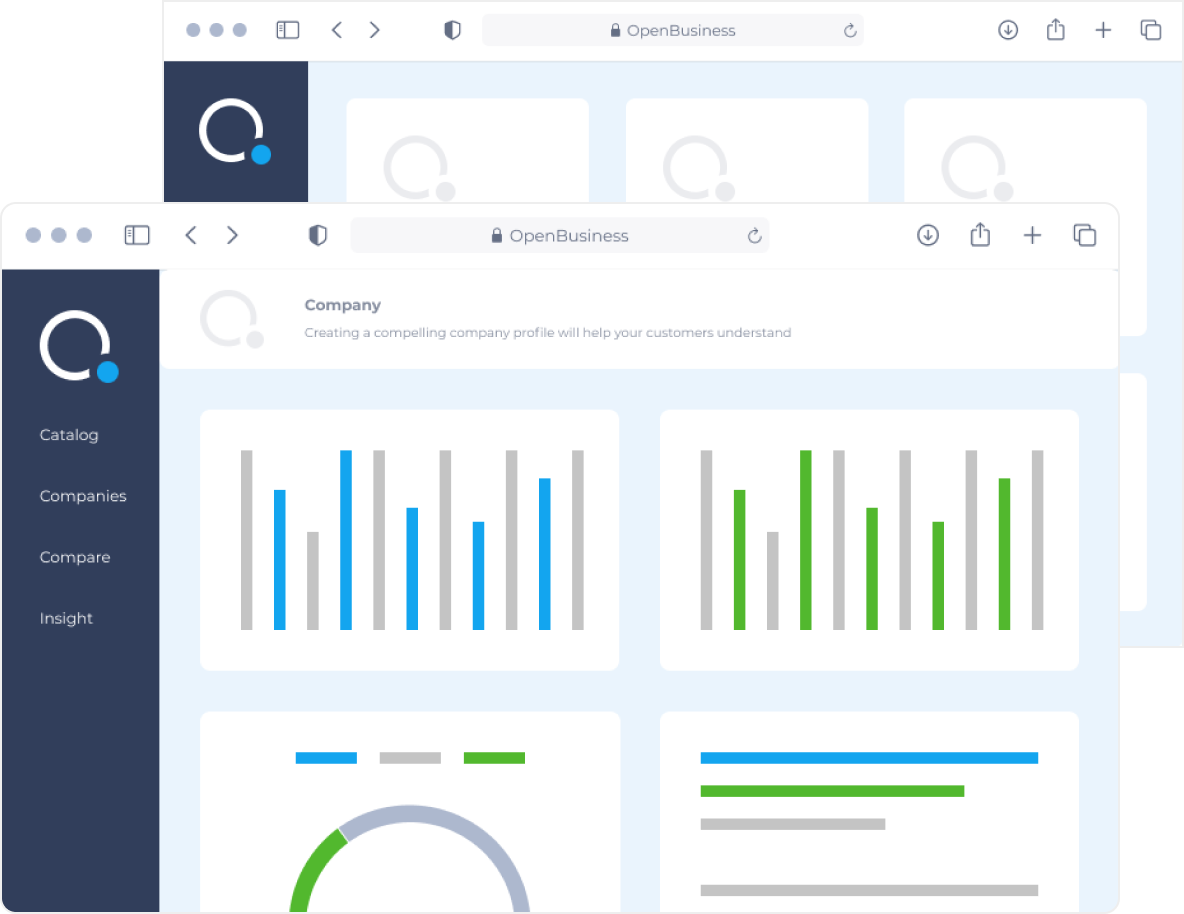This screenshot has height=914, width=1184.
Task: Click the OpenBusiness logo in front sidebar
Action: [x=79, y=346]
